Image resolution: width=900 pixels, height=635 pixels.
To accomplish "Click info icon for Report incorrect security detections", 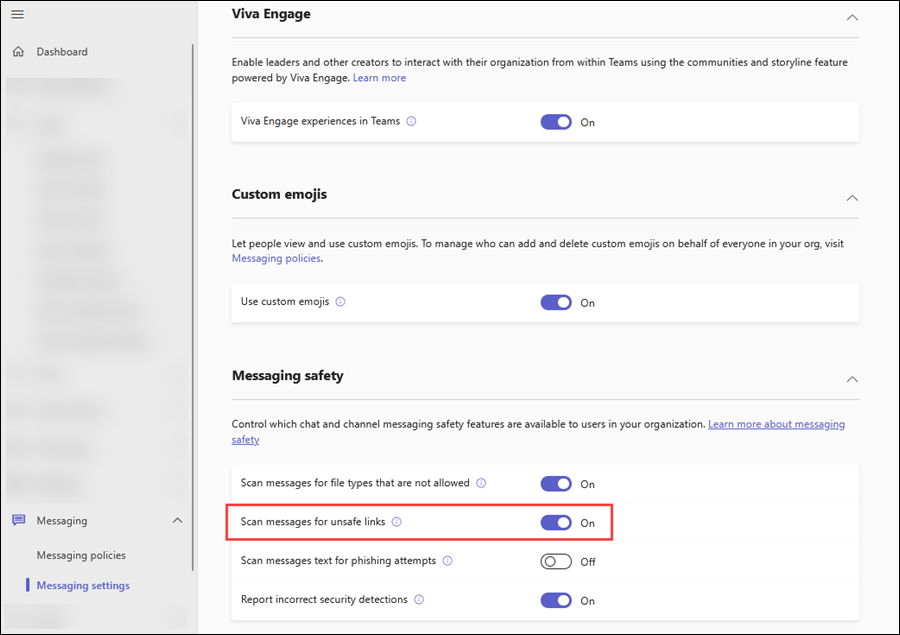I will point(419,600).
